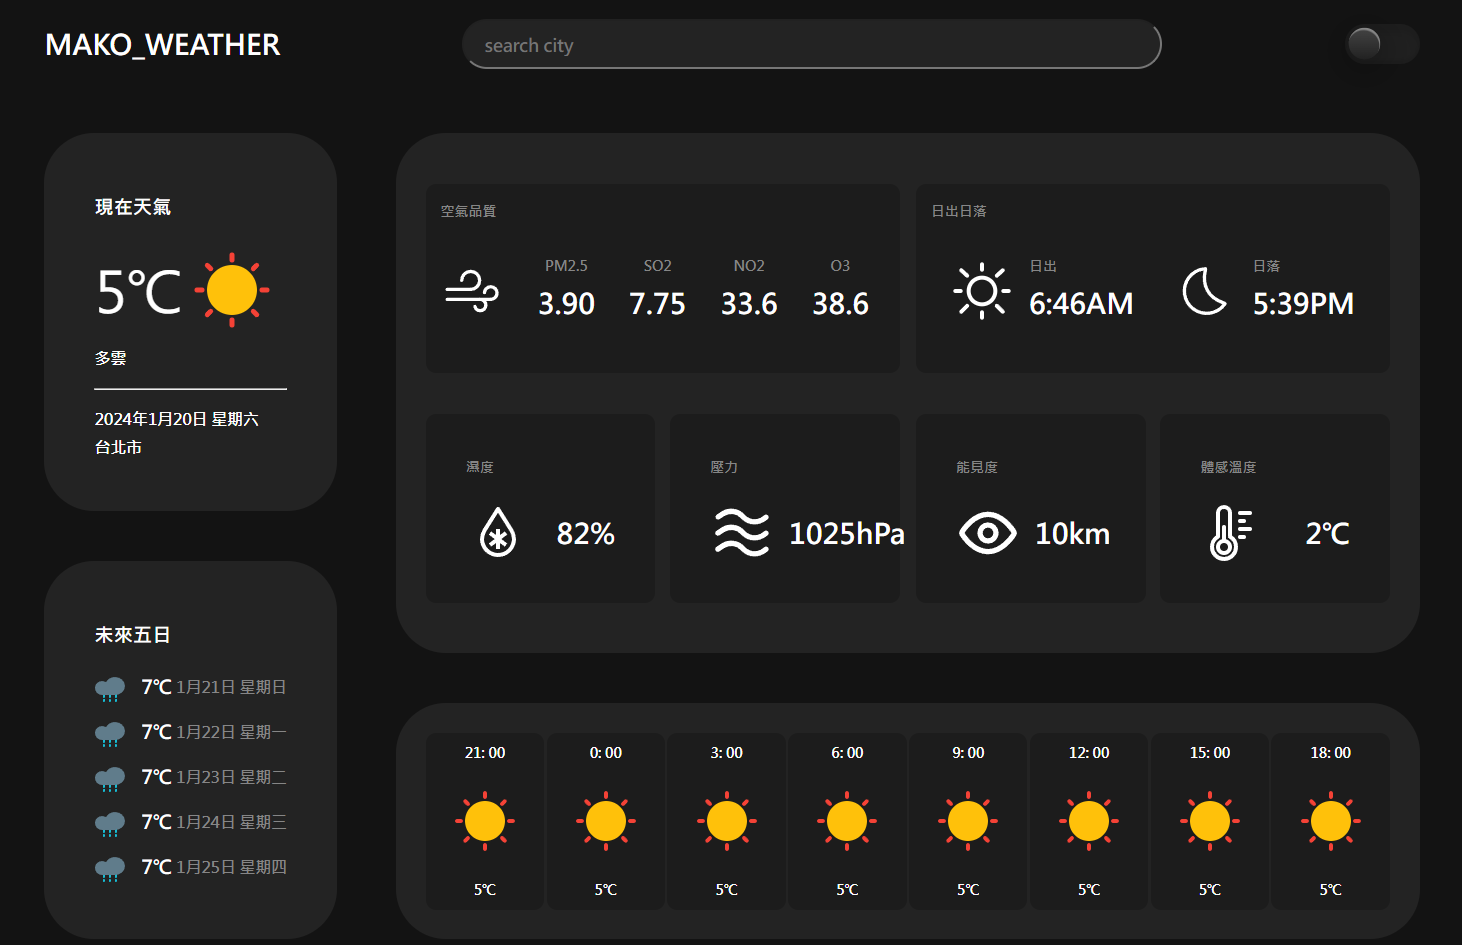
Task: Click the 1025hPa pressure reading
Action: 846,534
